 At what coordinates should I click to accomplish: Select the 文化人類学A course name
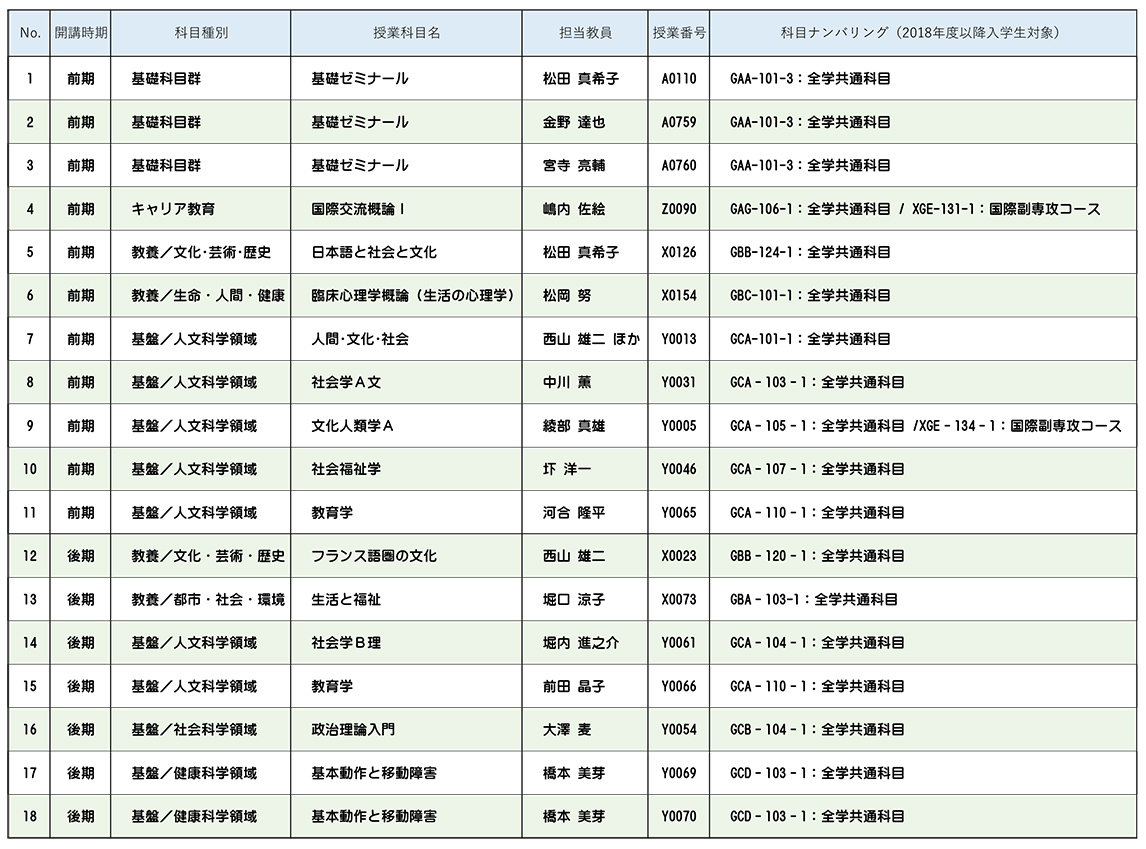pyautogui.click(x=353, y=426)
